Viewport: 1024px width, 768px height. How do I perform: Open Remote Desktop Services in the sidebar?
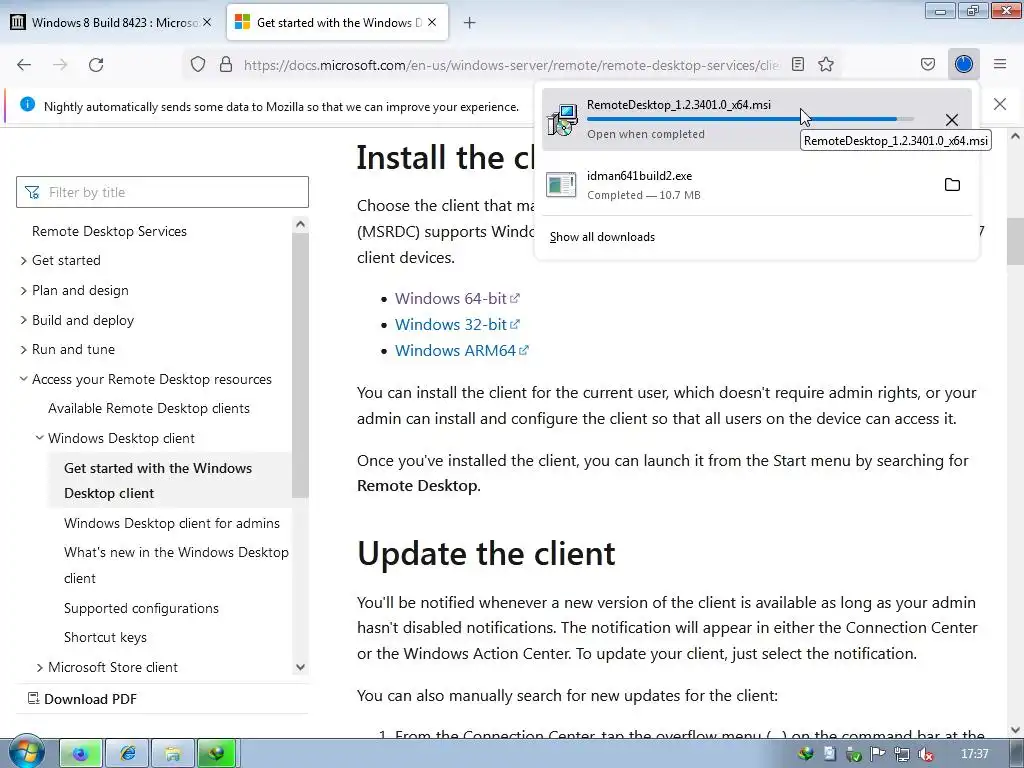[109, 231]
